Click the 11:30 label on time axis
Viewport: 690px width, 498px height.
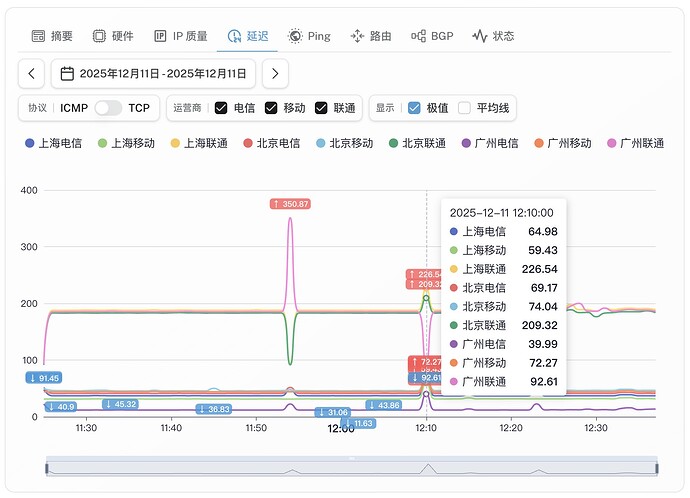pos(86,428)
